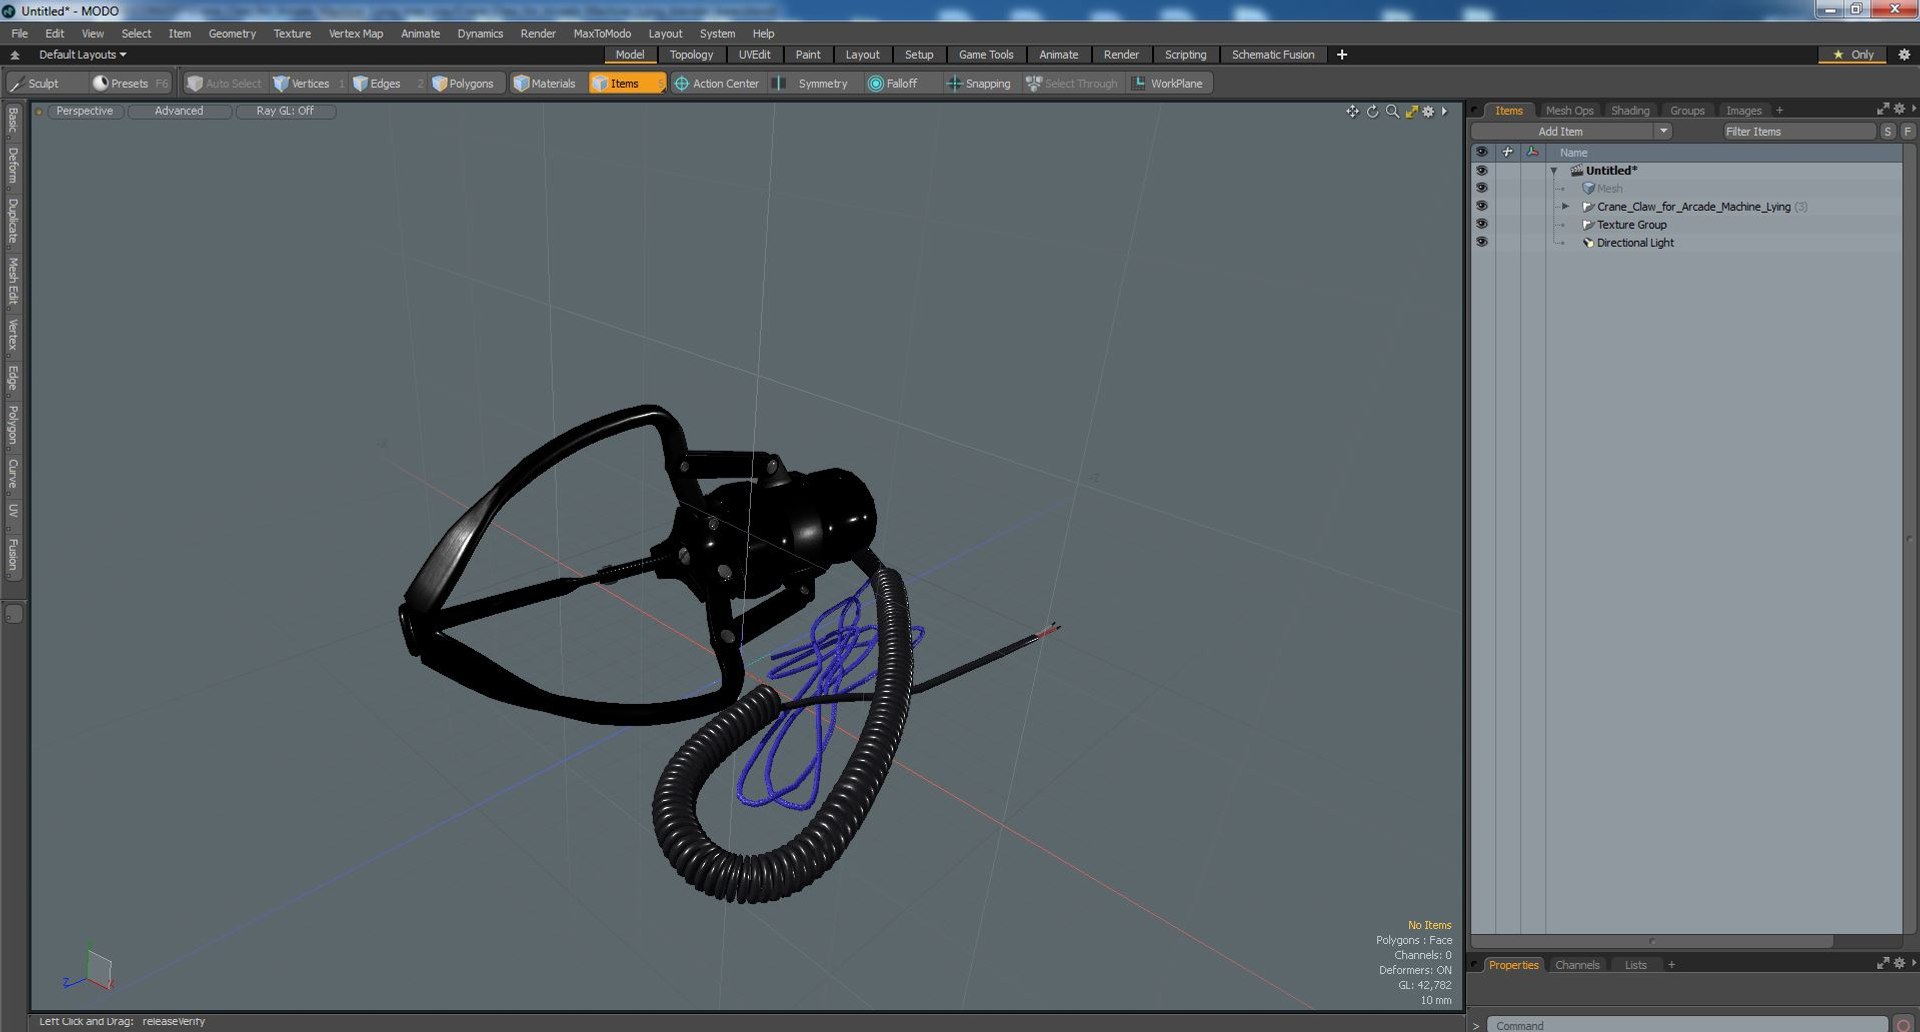Open the Advanced shading style dropdown

179,111
